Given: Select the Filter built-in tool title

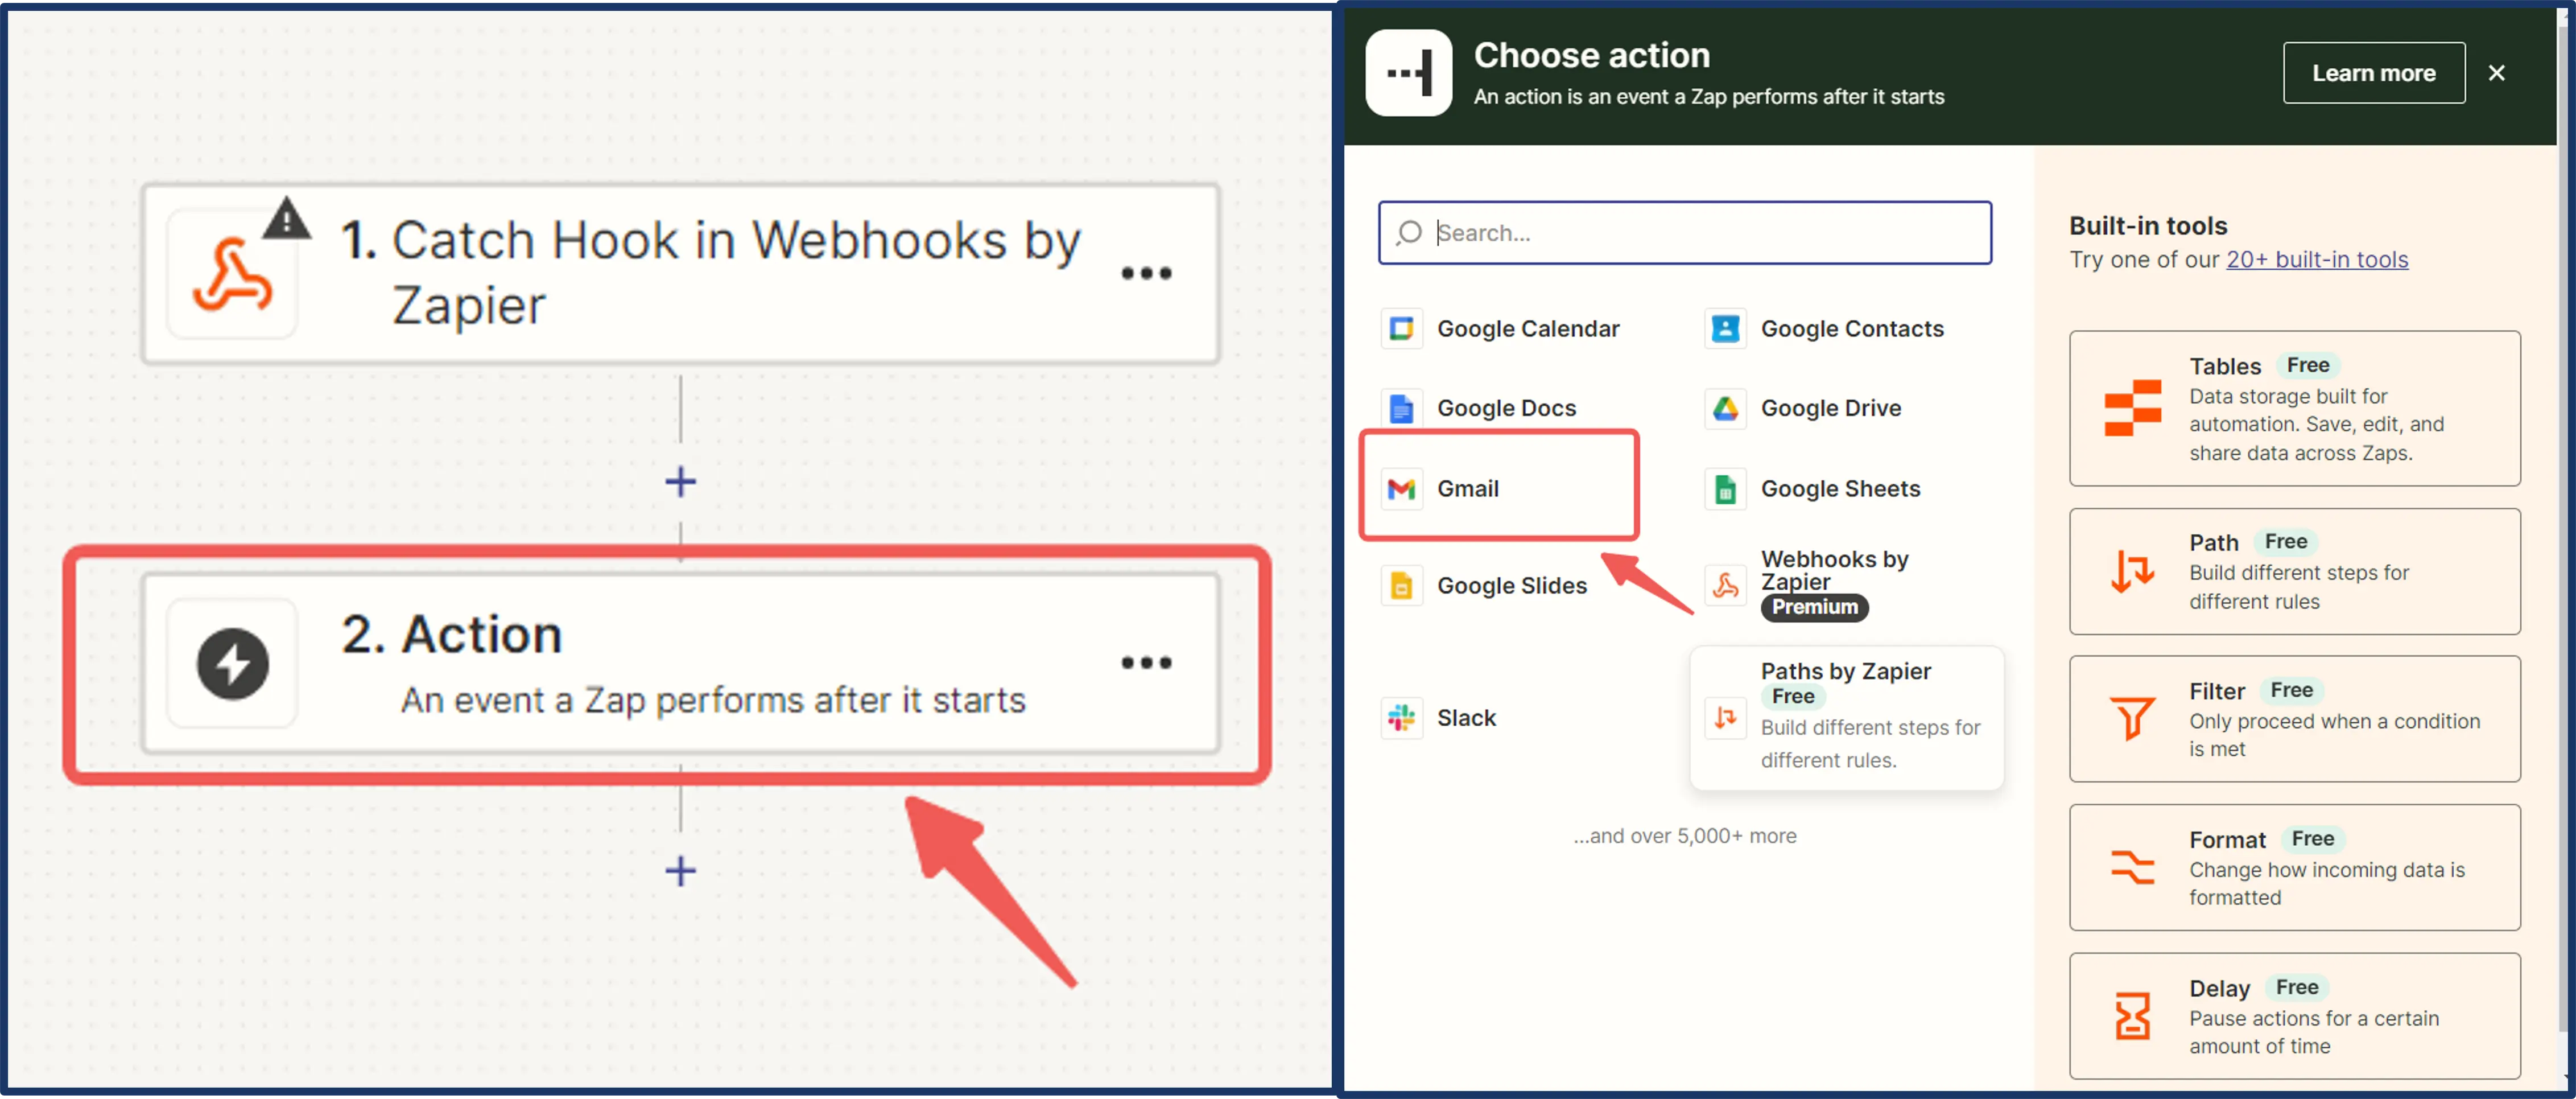Looking at the screenshot, I should [2217, 691].
